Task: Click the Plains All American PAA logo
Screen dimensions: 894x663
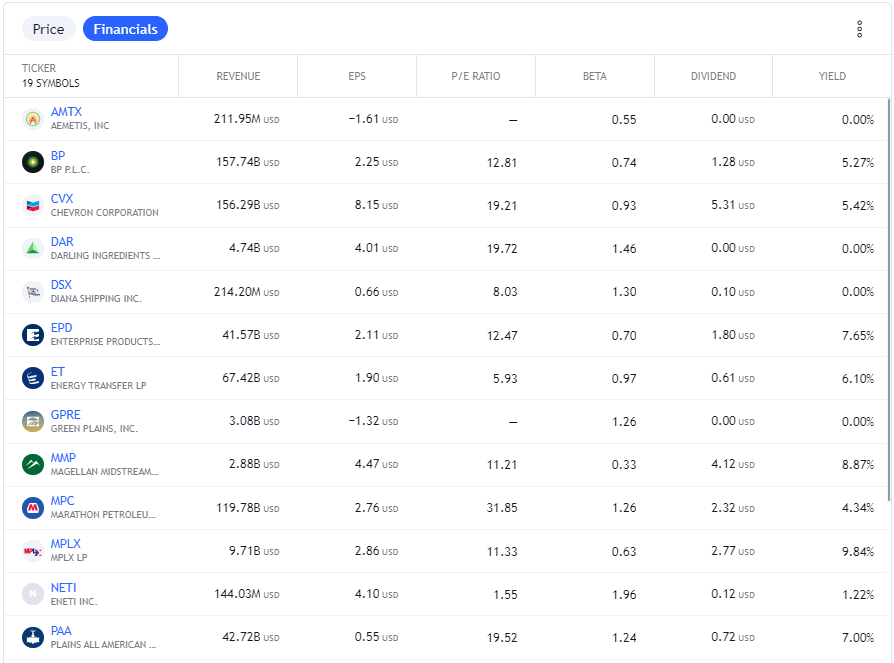Action: (33, 637)
